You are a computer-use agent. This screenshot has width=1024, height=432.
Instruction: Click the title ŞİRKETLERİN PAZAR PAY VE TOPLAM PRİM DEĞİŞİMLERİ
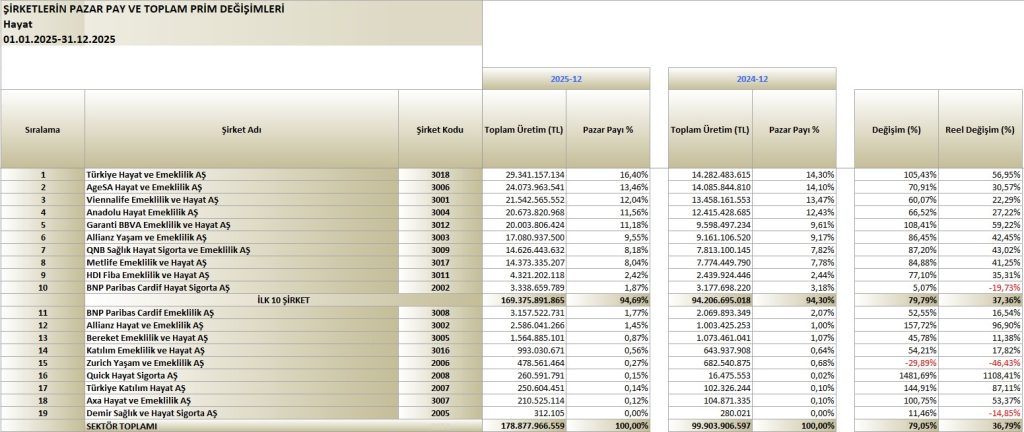(x=144, y=8)
